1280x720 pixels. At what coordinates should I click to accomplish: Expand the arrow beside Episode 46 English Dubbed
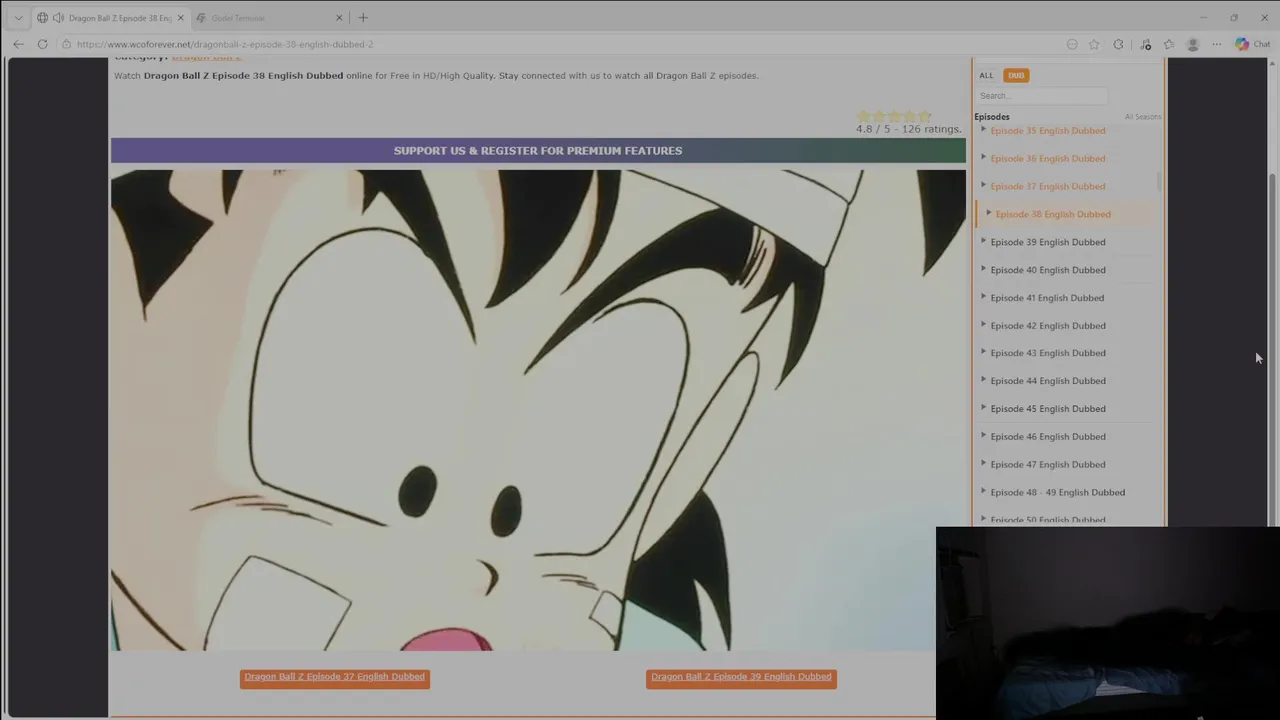pyautogui.click(x=983, y=436)
